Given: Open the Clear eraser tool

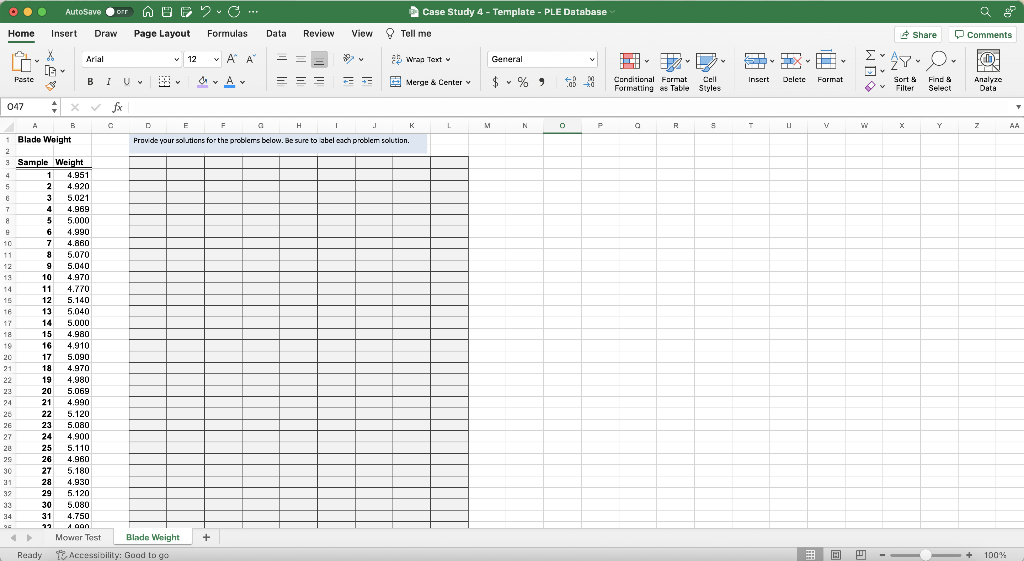Looking at the screenshot, I should pos(870,86).
